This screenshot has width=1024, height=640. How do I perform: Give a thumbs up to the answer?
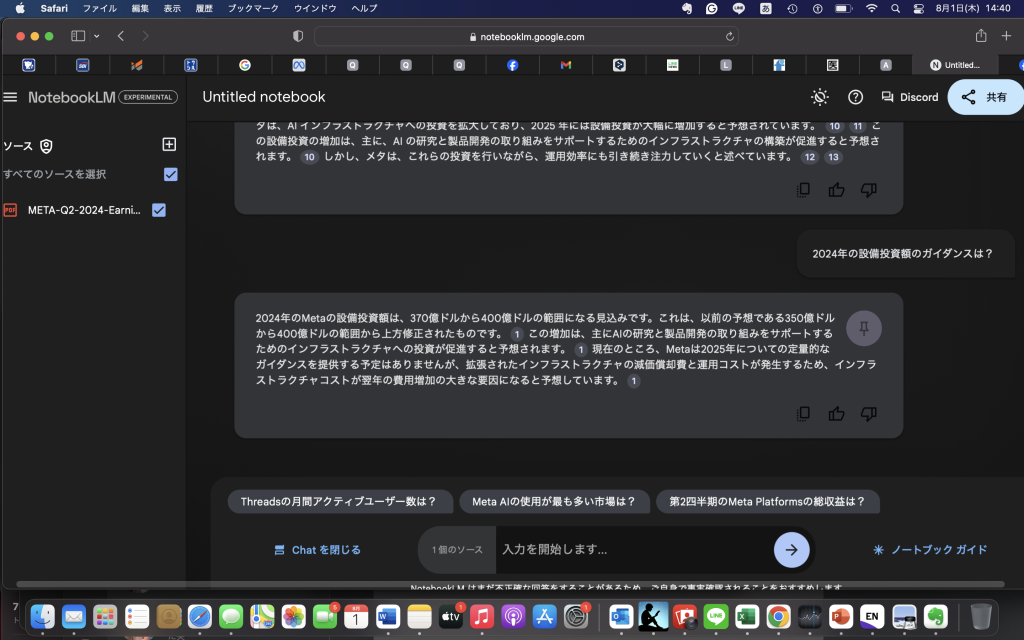(836, 413)
